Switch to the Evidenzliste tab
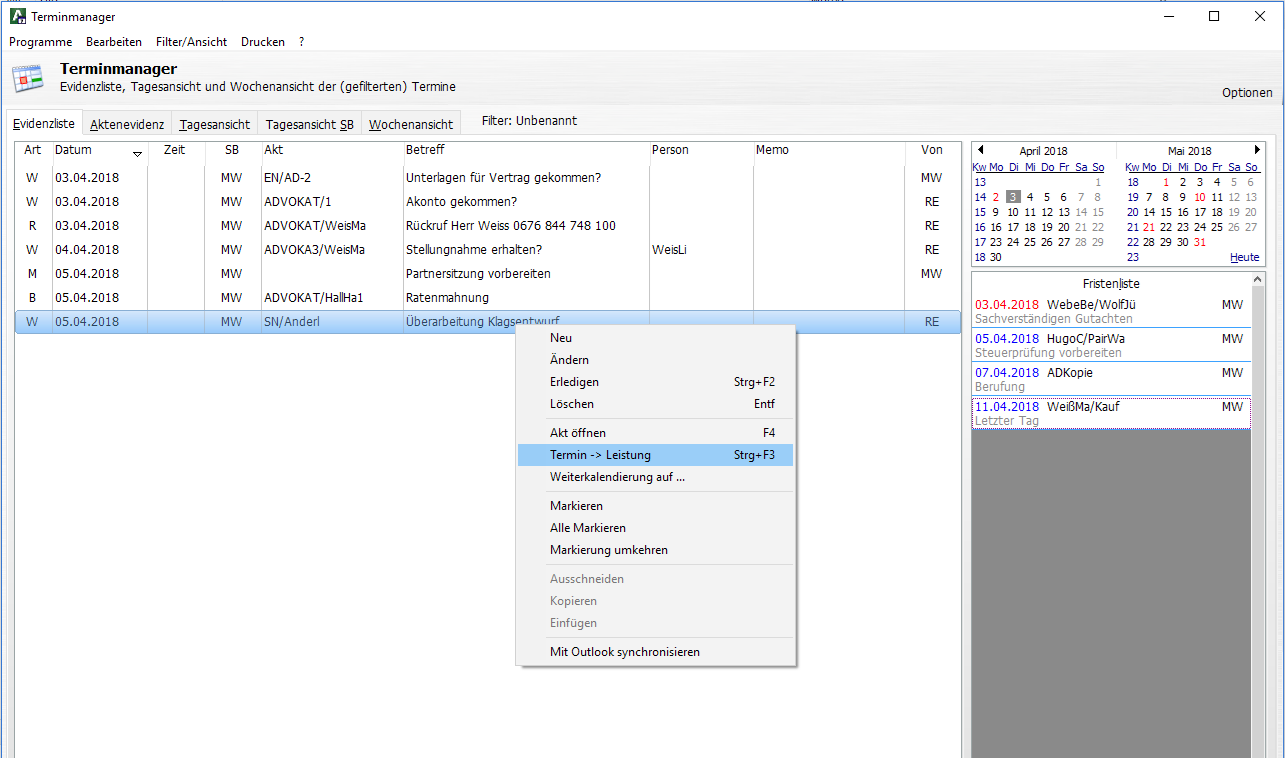 44,123
